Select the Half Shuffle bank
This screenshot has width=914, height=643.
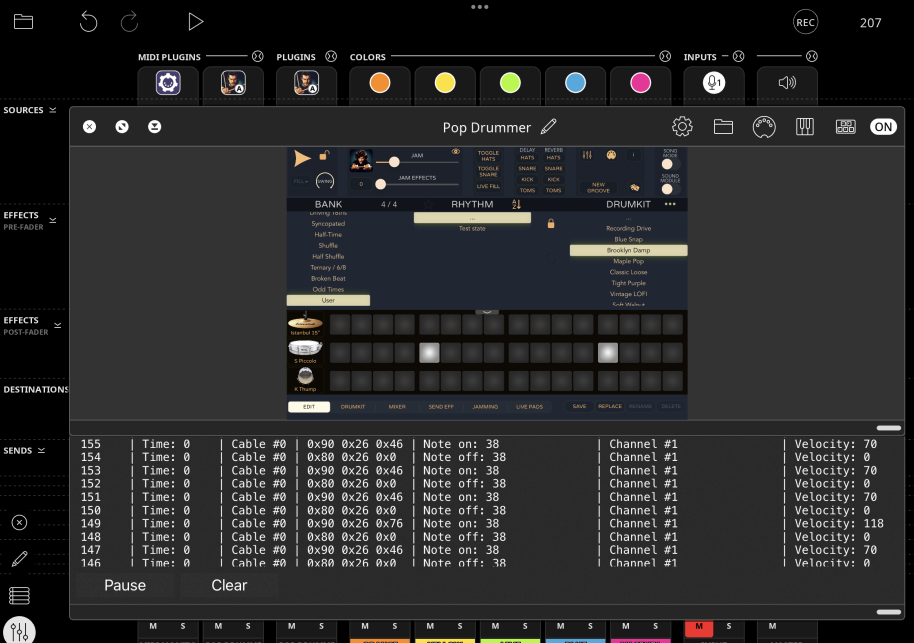pyautogui.click(x=328, y=257)
